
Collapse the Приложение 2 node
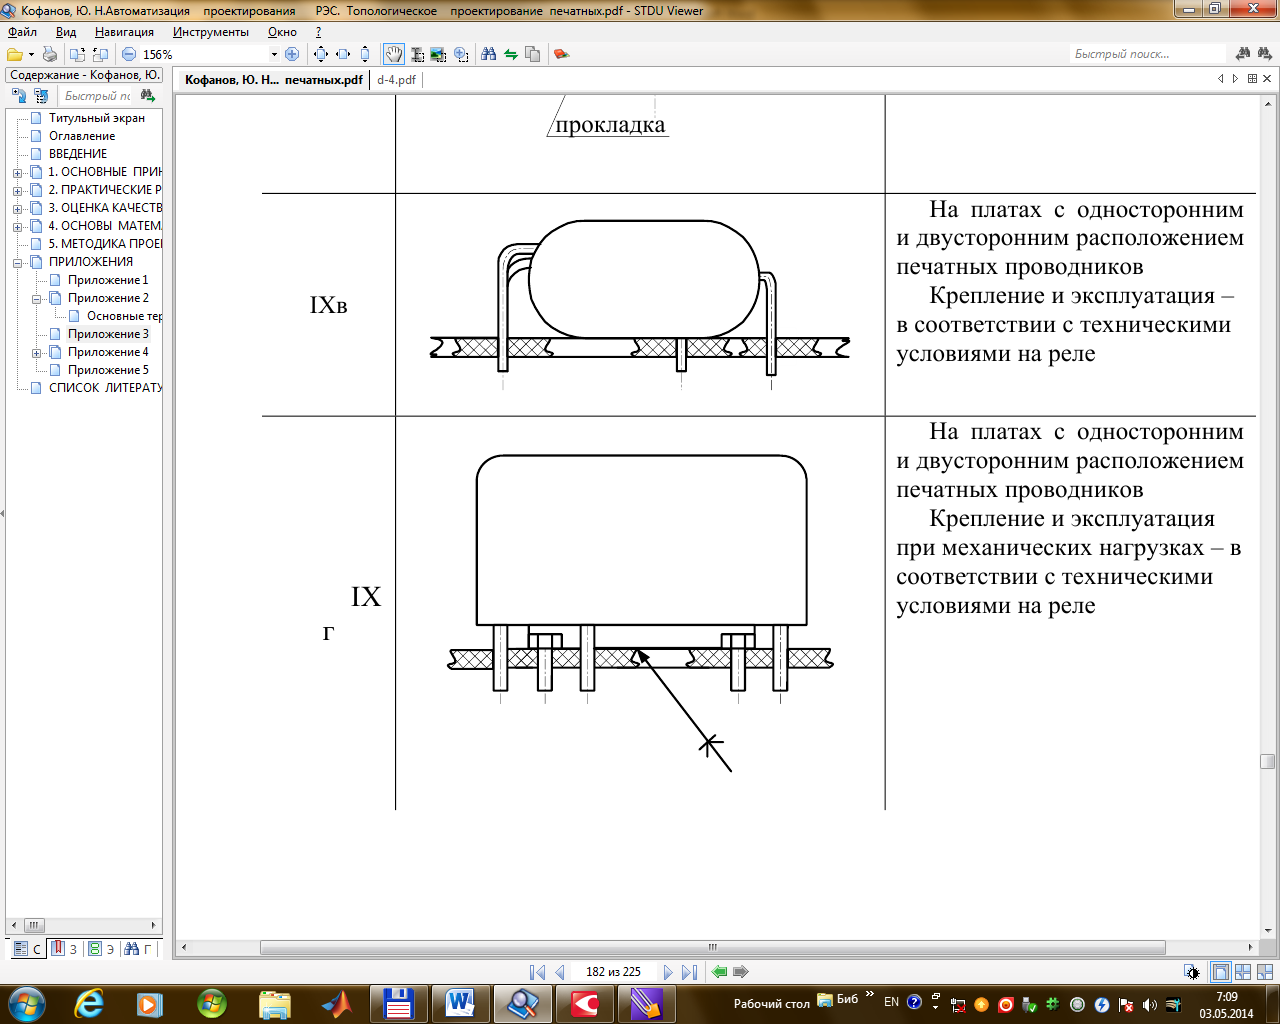[x=36, y=299]
